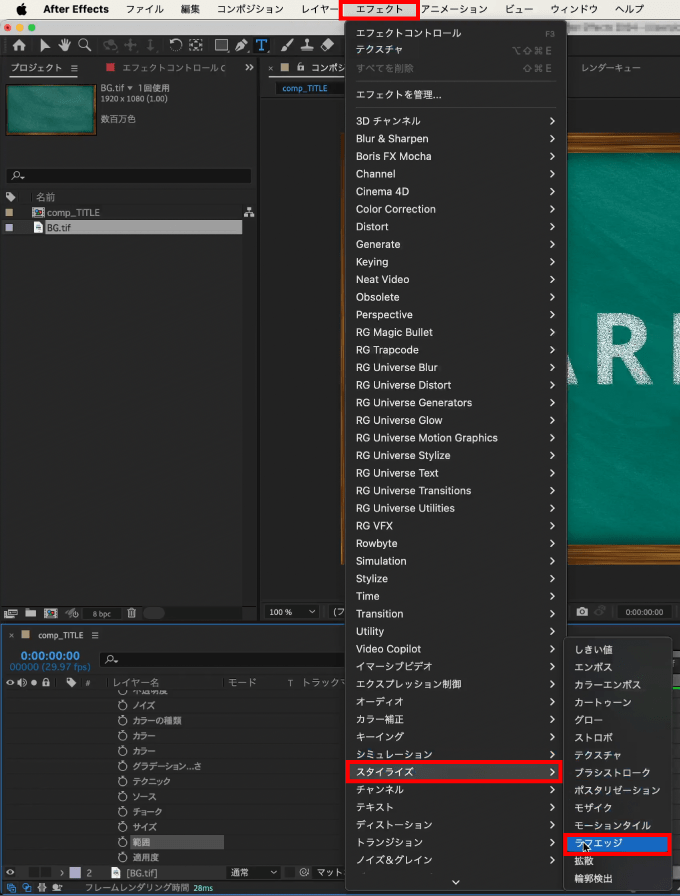Select the Clone Stamp tool
This screenshot has width=680, height=896.
point(307,45)
